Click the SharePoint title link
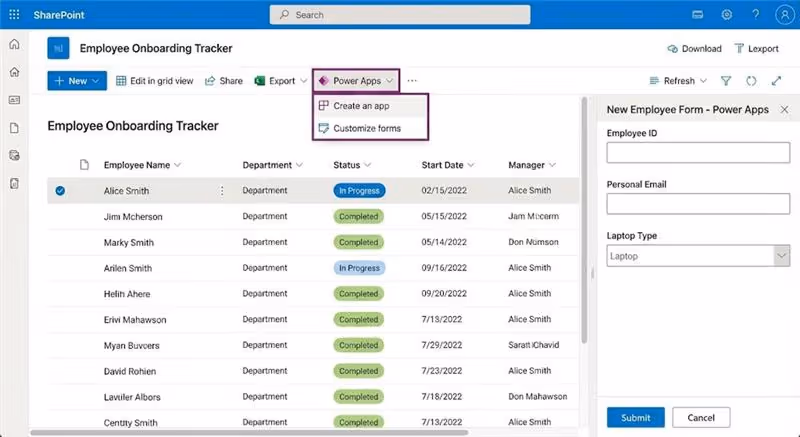The image size is (800, 437). click(59, 15)
